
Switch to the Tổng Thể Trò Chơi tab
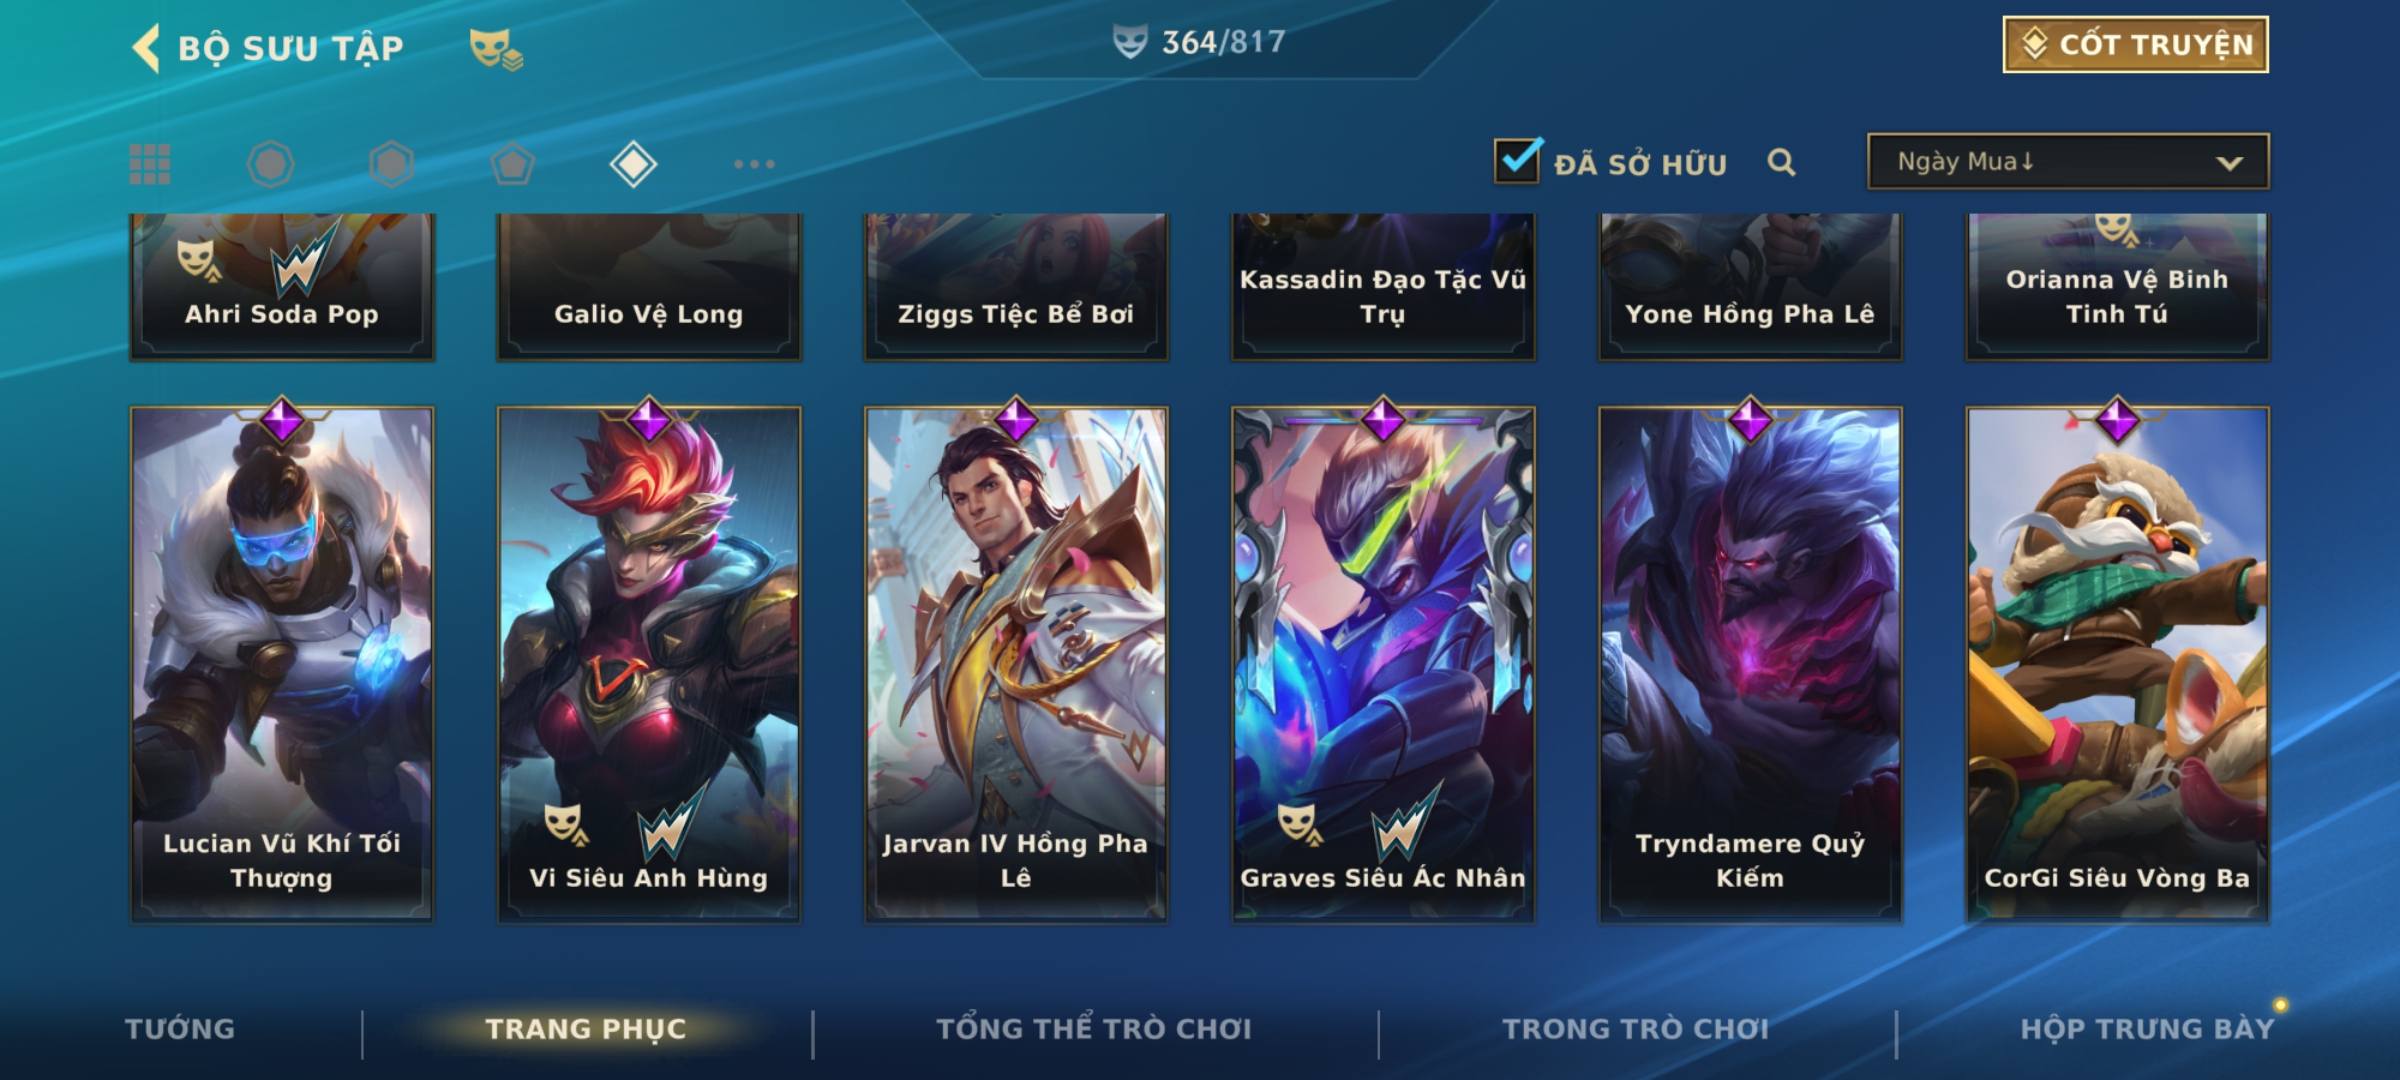click(x=1094, y=1028)
